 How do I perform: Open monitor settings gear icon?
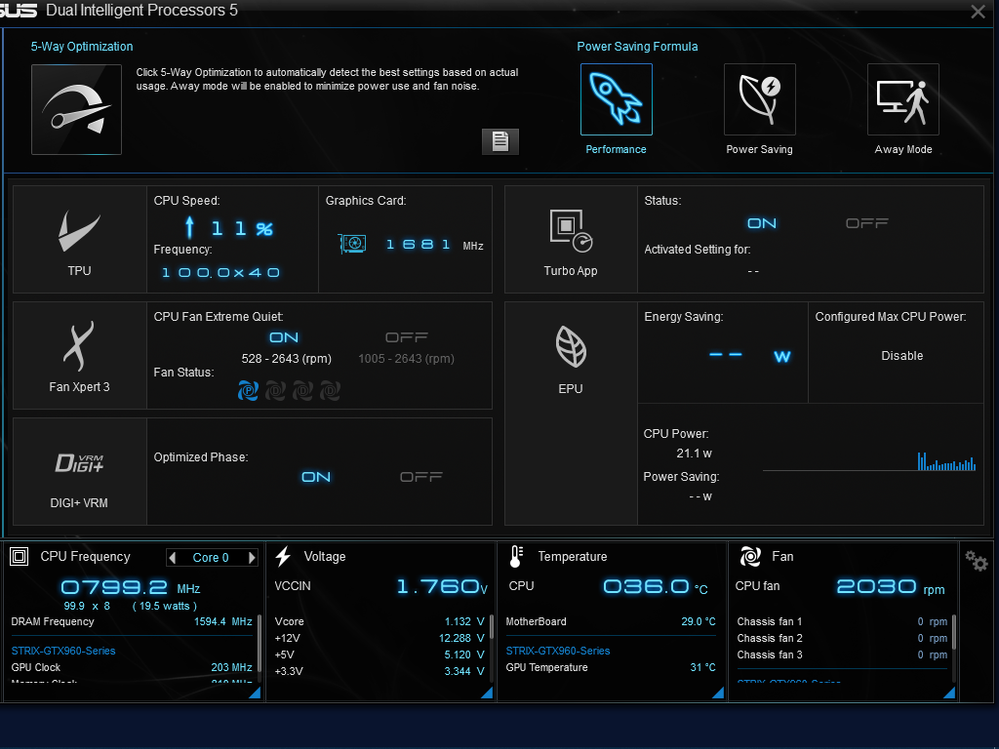(x=976, y=561)
